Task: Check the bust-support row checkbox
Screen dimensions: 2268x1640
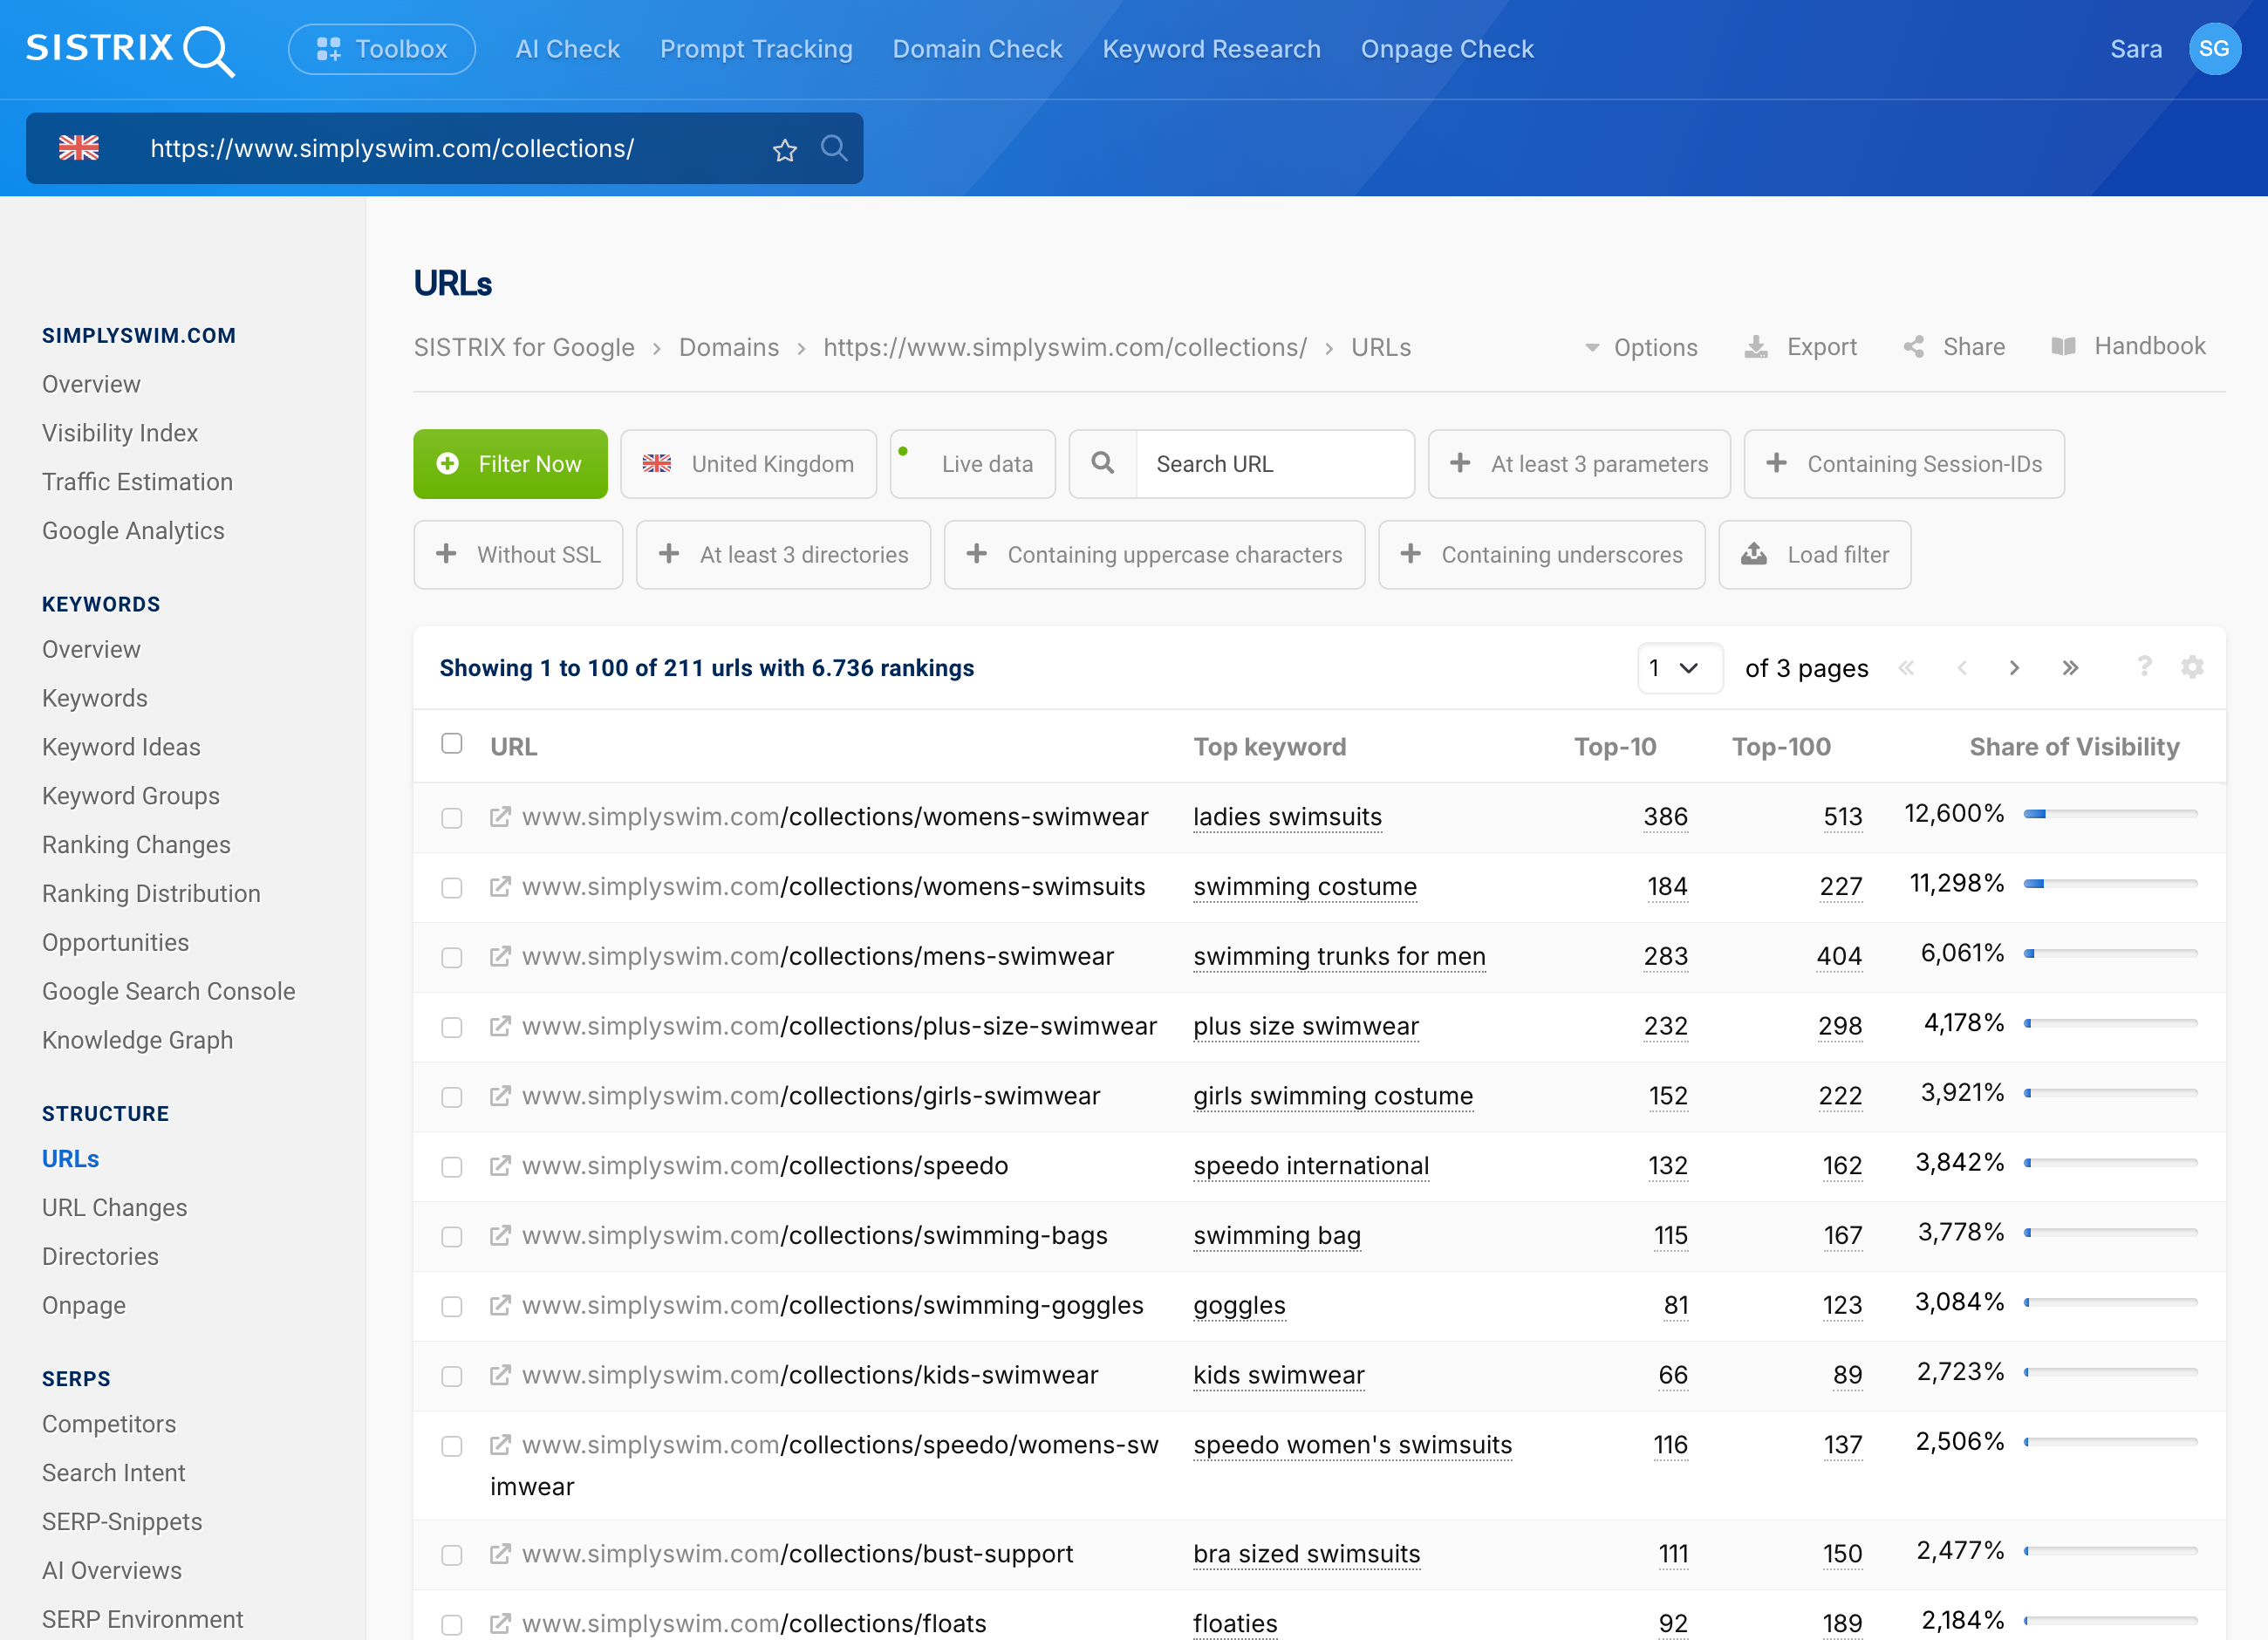Action: [452, 1555]
